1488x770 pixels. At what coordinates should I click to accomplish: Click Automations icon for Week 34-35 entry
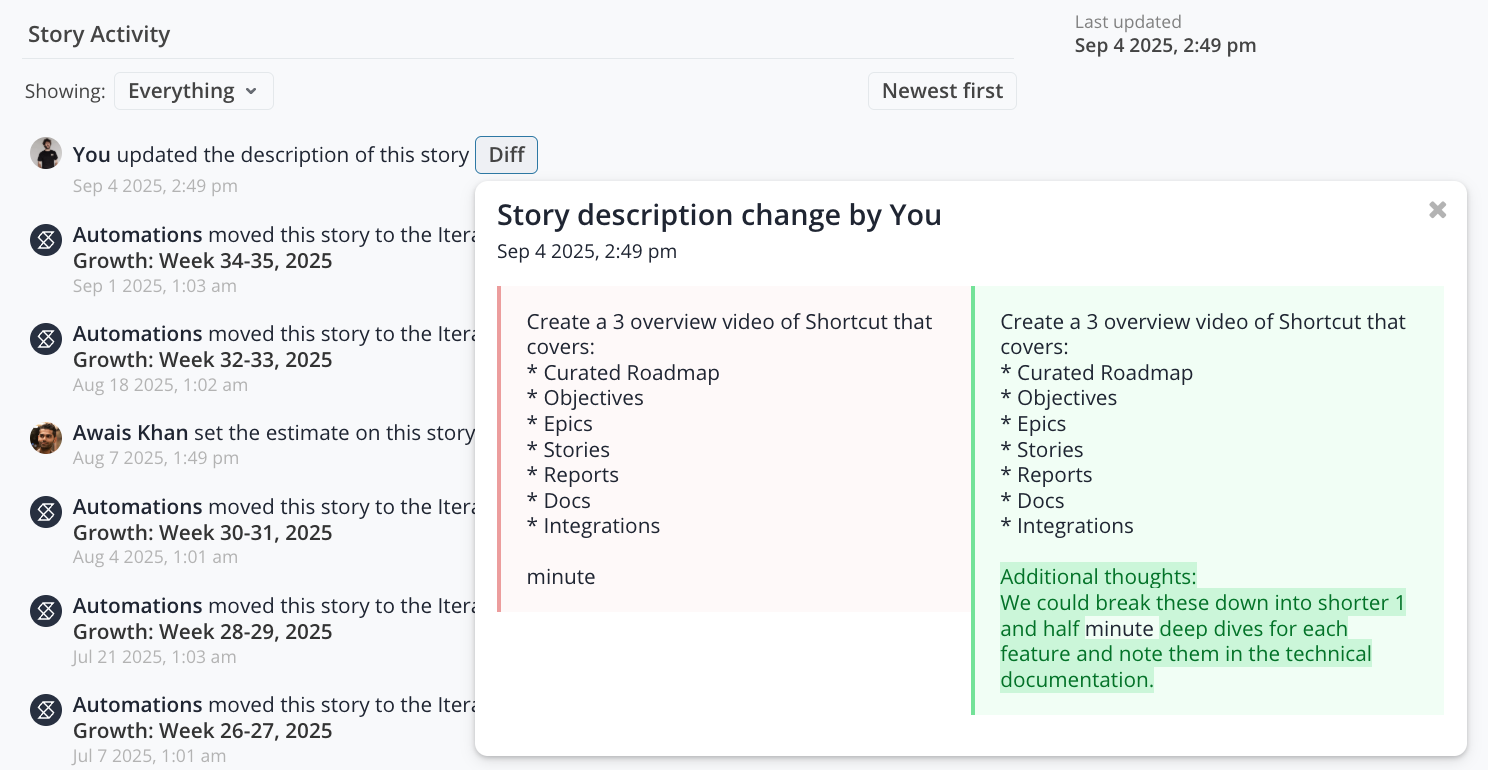click(x=46, y=240)
